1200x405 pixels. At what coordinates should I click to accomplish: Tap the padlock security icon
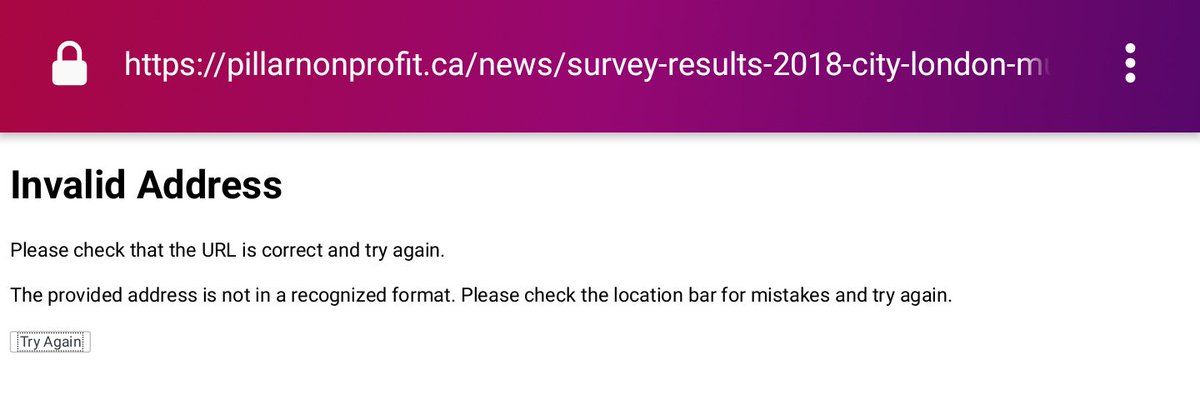pos(69,65)
